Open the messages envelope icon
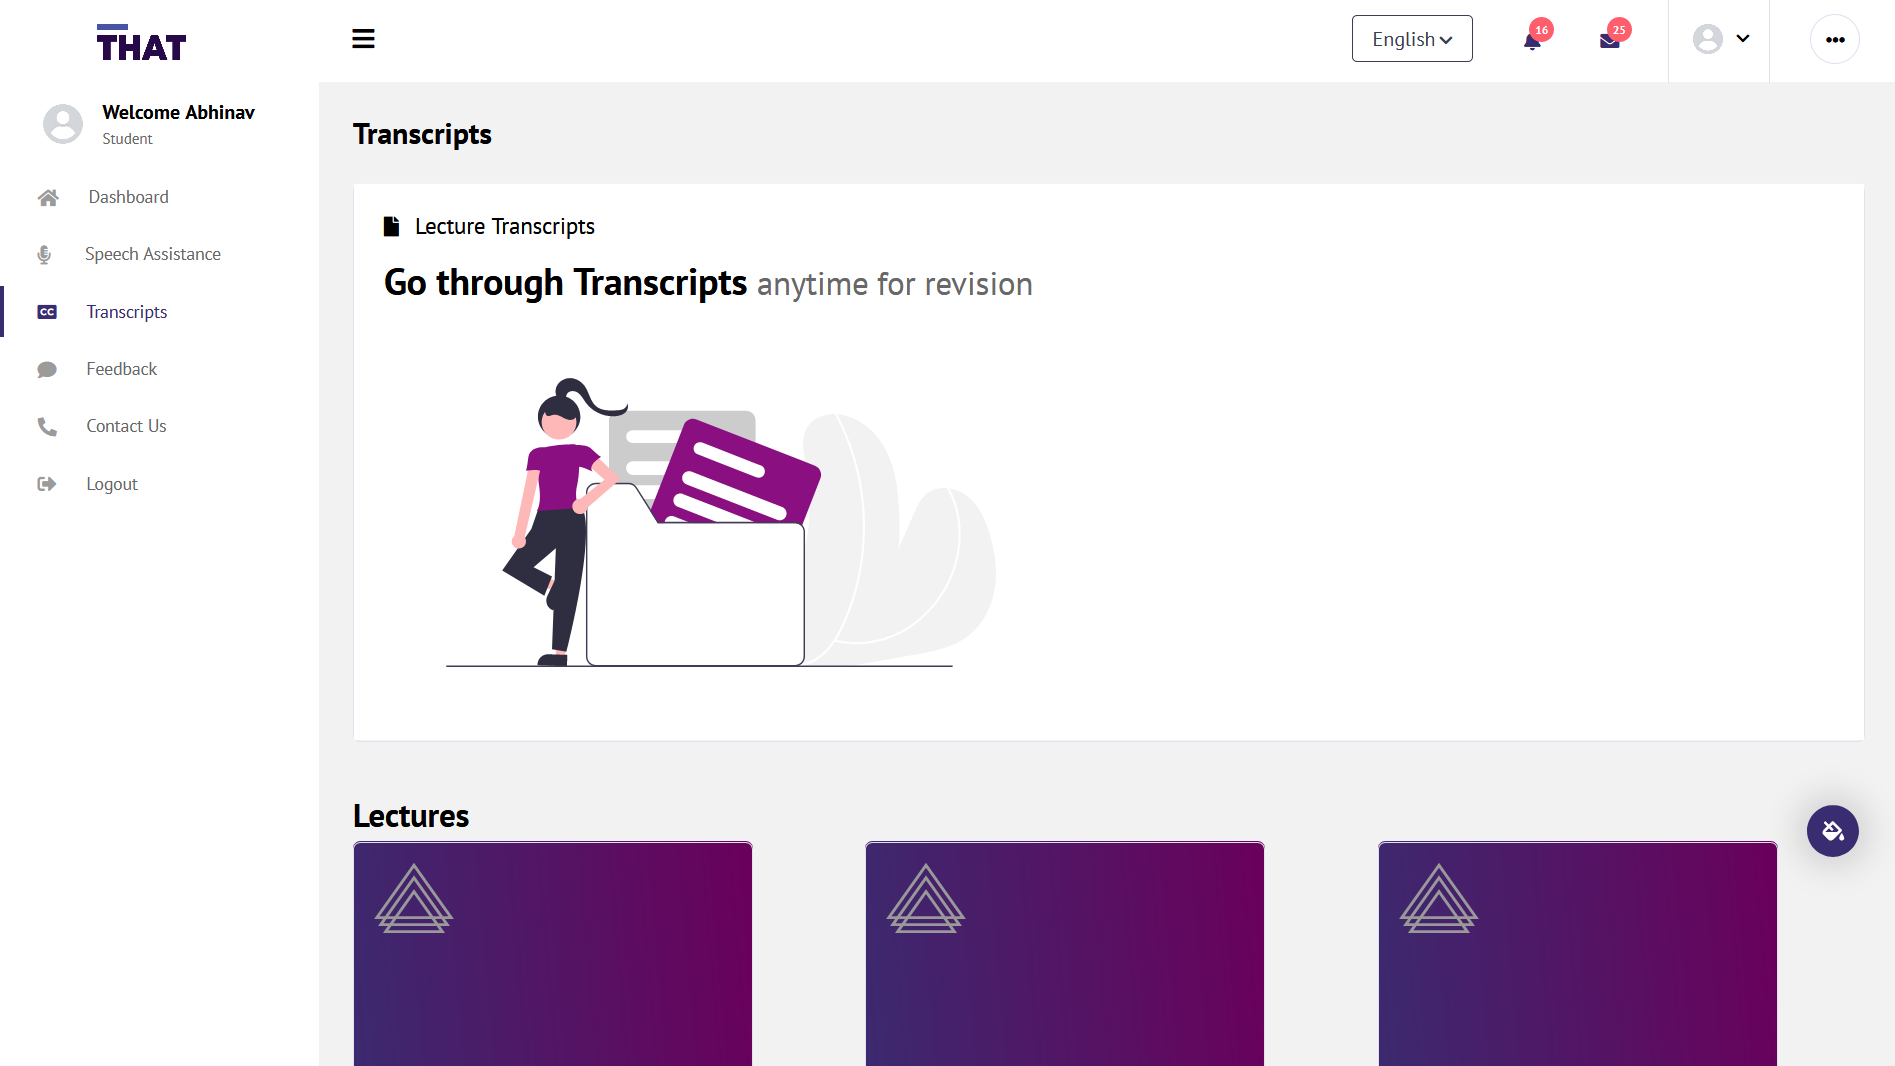Image resolution: width=1895 pixels, height=1066 pixels. pyautogui.click(x=1609, y=40)
